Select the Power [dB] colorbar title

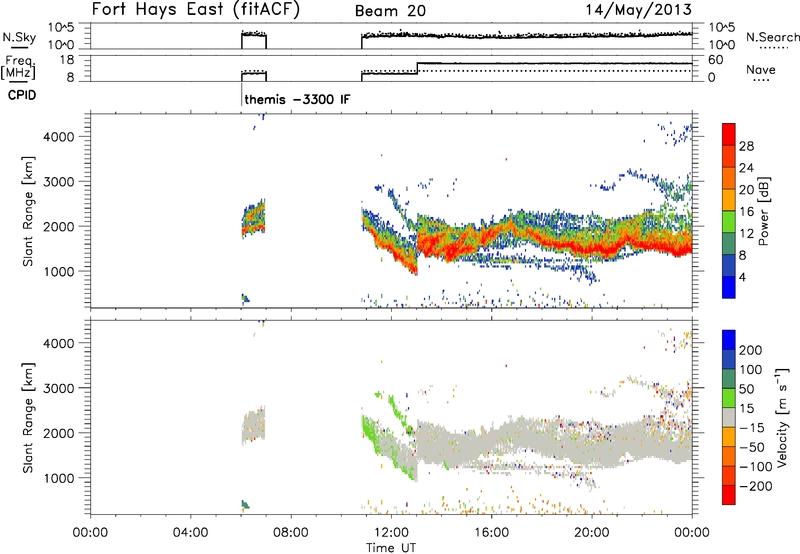[x=764, y=211]
